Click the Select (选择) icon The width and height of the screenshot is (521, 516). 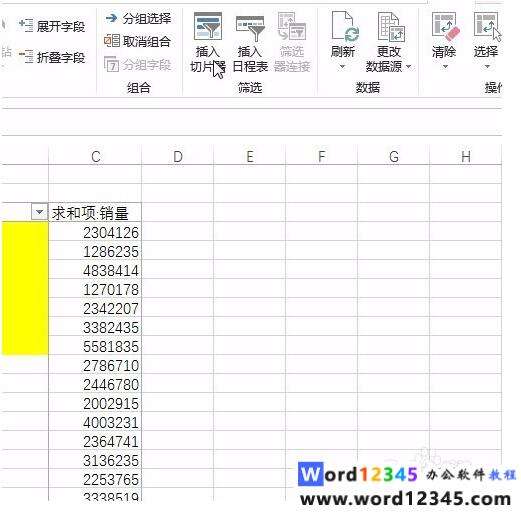[x=487, y=27]
